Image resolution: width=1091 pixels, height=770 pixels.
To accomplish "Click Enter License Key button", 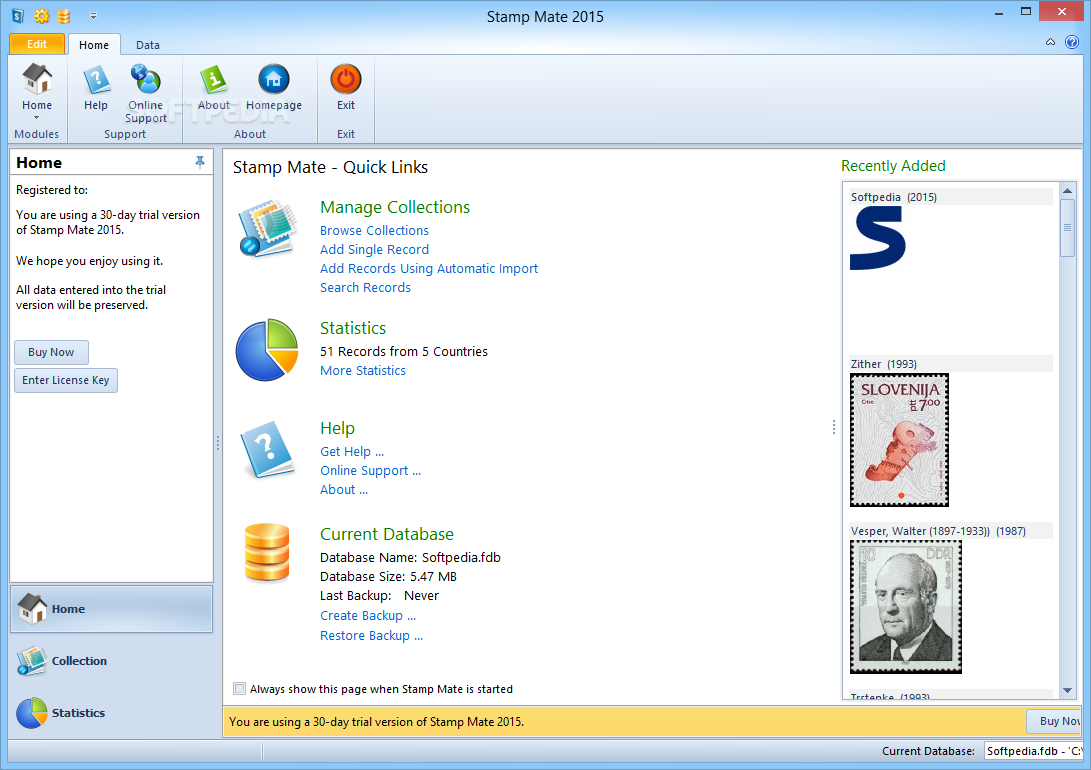I will [66, 380].
